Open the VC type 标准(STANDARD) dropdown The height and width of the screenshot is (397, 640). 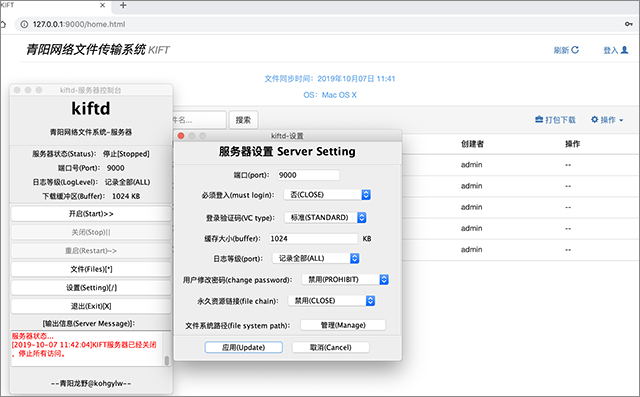pyautogui.click(x=325, y=217)
